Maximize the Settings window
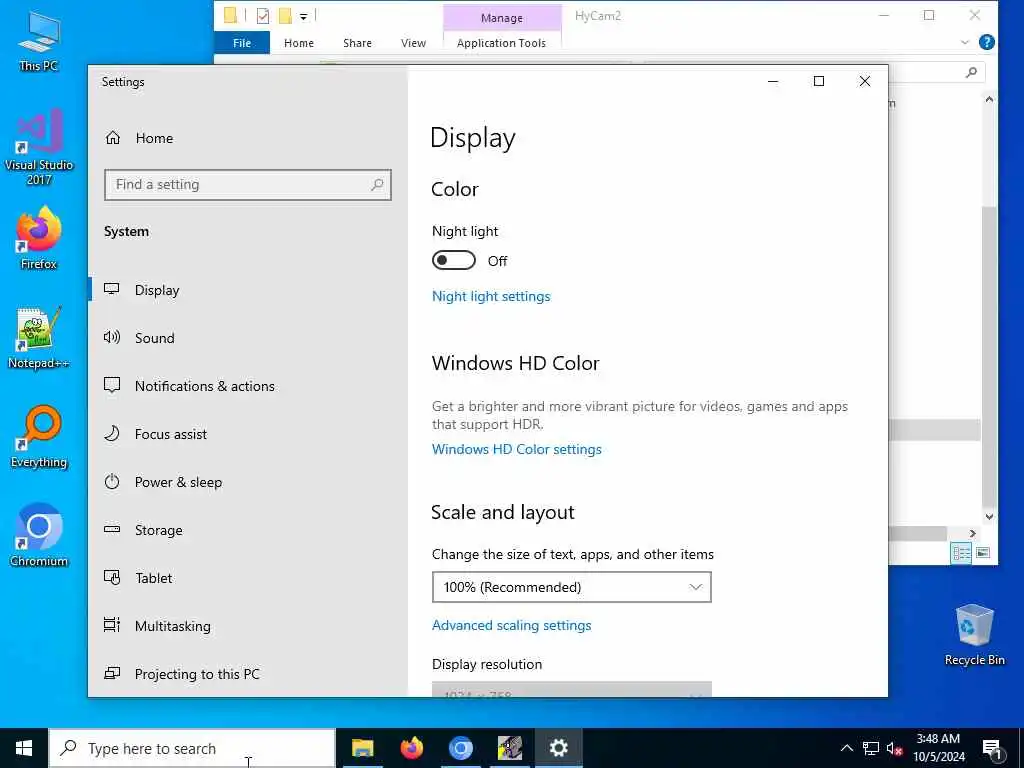Viewport: 1024px width, 768px height. [x=819, y=81]
